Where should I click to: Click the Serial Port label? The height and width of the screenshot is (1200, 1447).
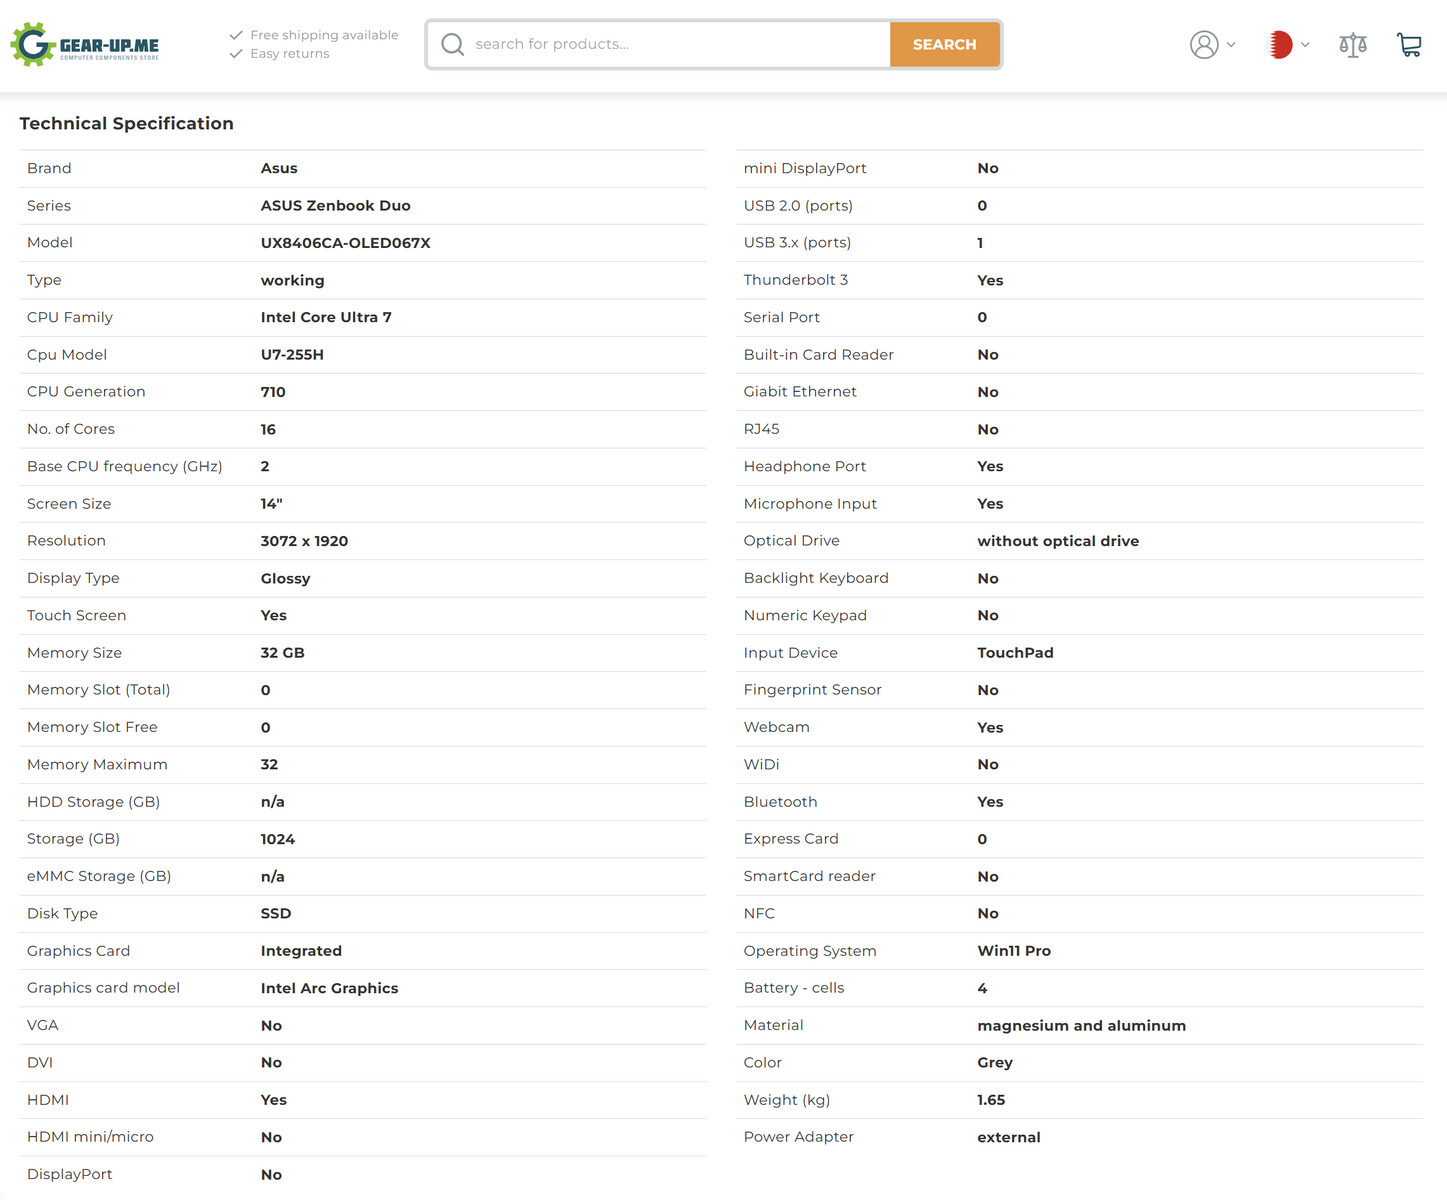[781, 317]
